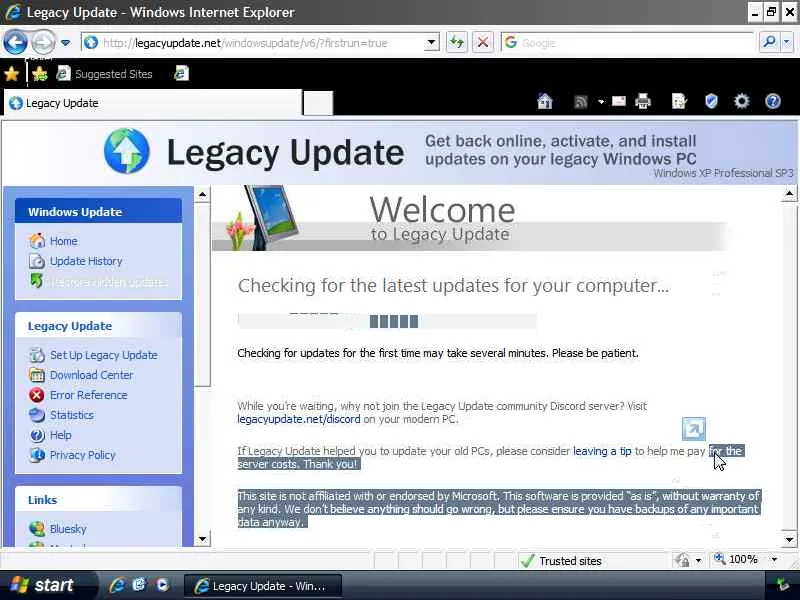Select the Legacy Update browser tab
This screenshot has width=800, height=600.
(x=153, y=103)
